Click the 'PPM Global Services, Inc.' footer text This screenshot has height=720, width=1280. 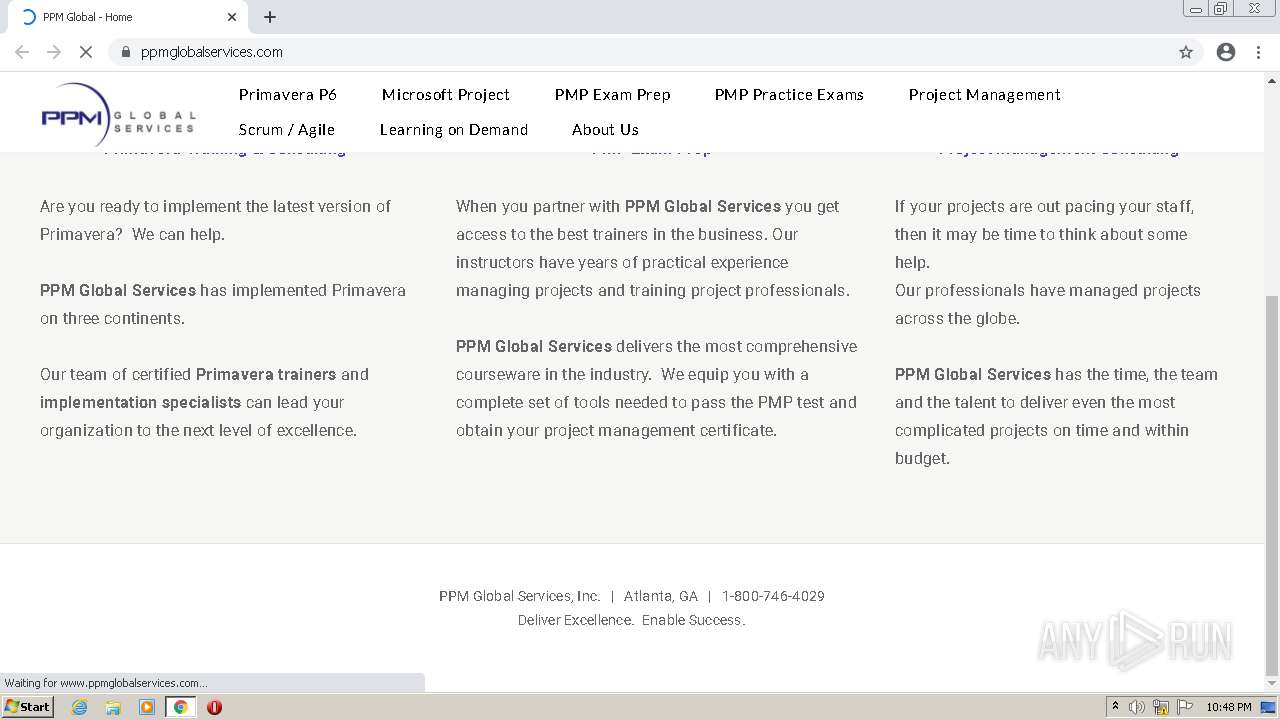520,596
